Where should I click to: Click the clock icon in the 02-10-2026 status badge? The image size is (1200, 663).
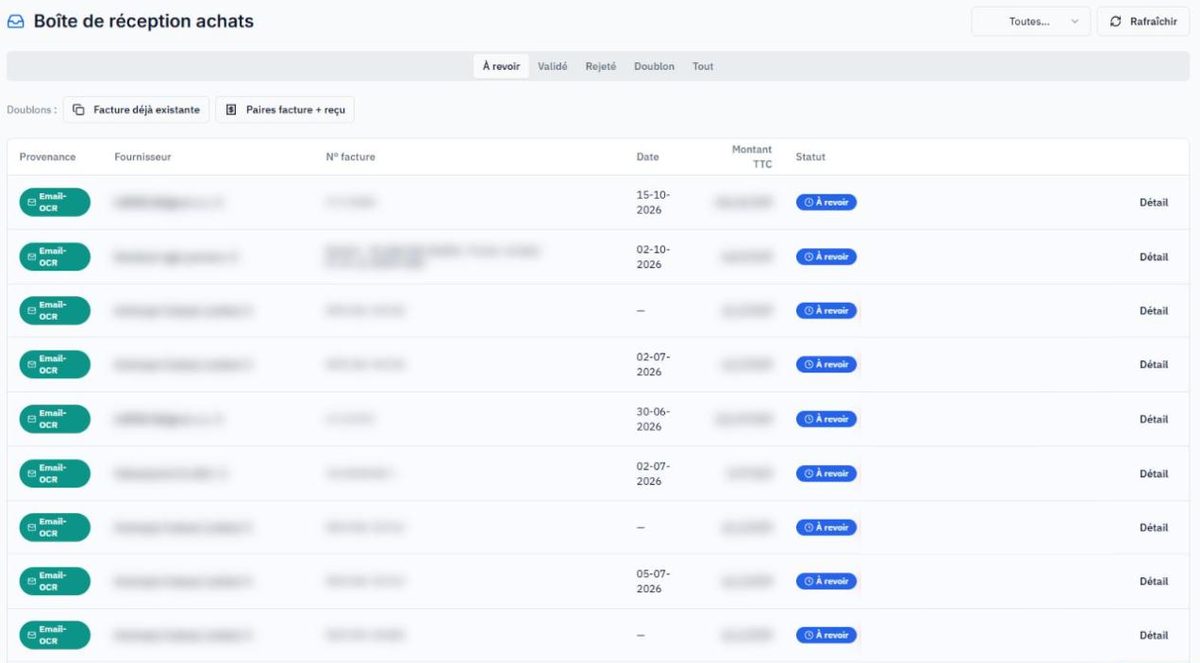(x=809, y=257)
